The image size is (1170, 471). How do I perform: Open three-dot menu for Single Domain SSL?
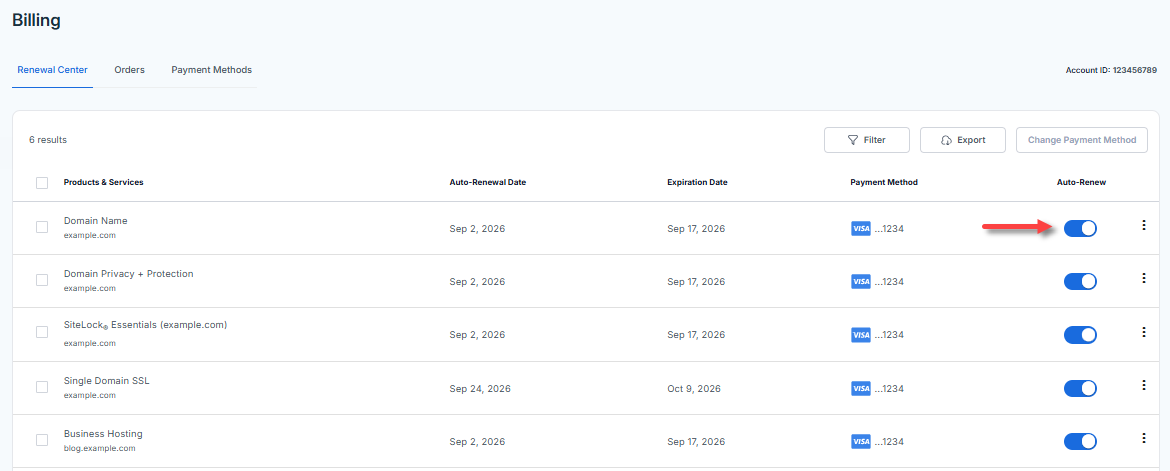(x=1143, y=385)
